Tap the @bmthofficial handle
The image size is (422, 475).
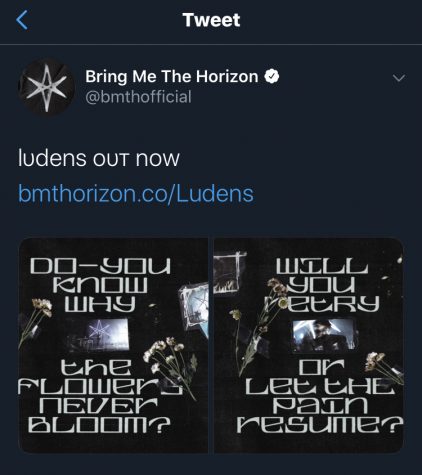[x=138, y=97]
